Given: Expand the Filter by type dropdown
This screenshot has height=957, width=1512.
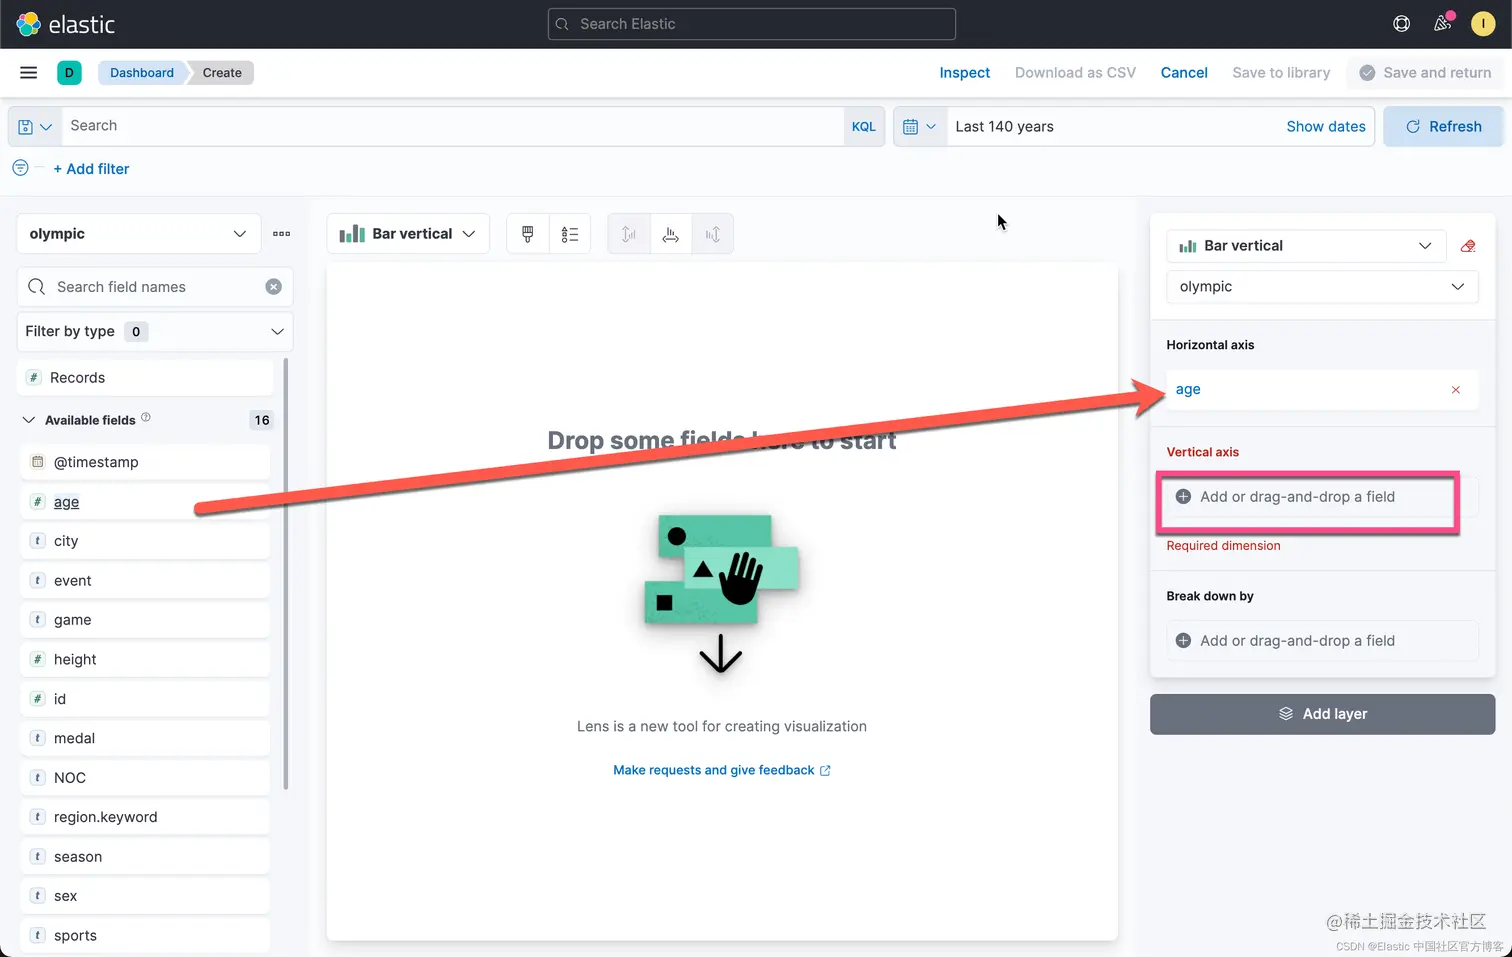Looking at the screenshot, I should [155, 332].
